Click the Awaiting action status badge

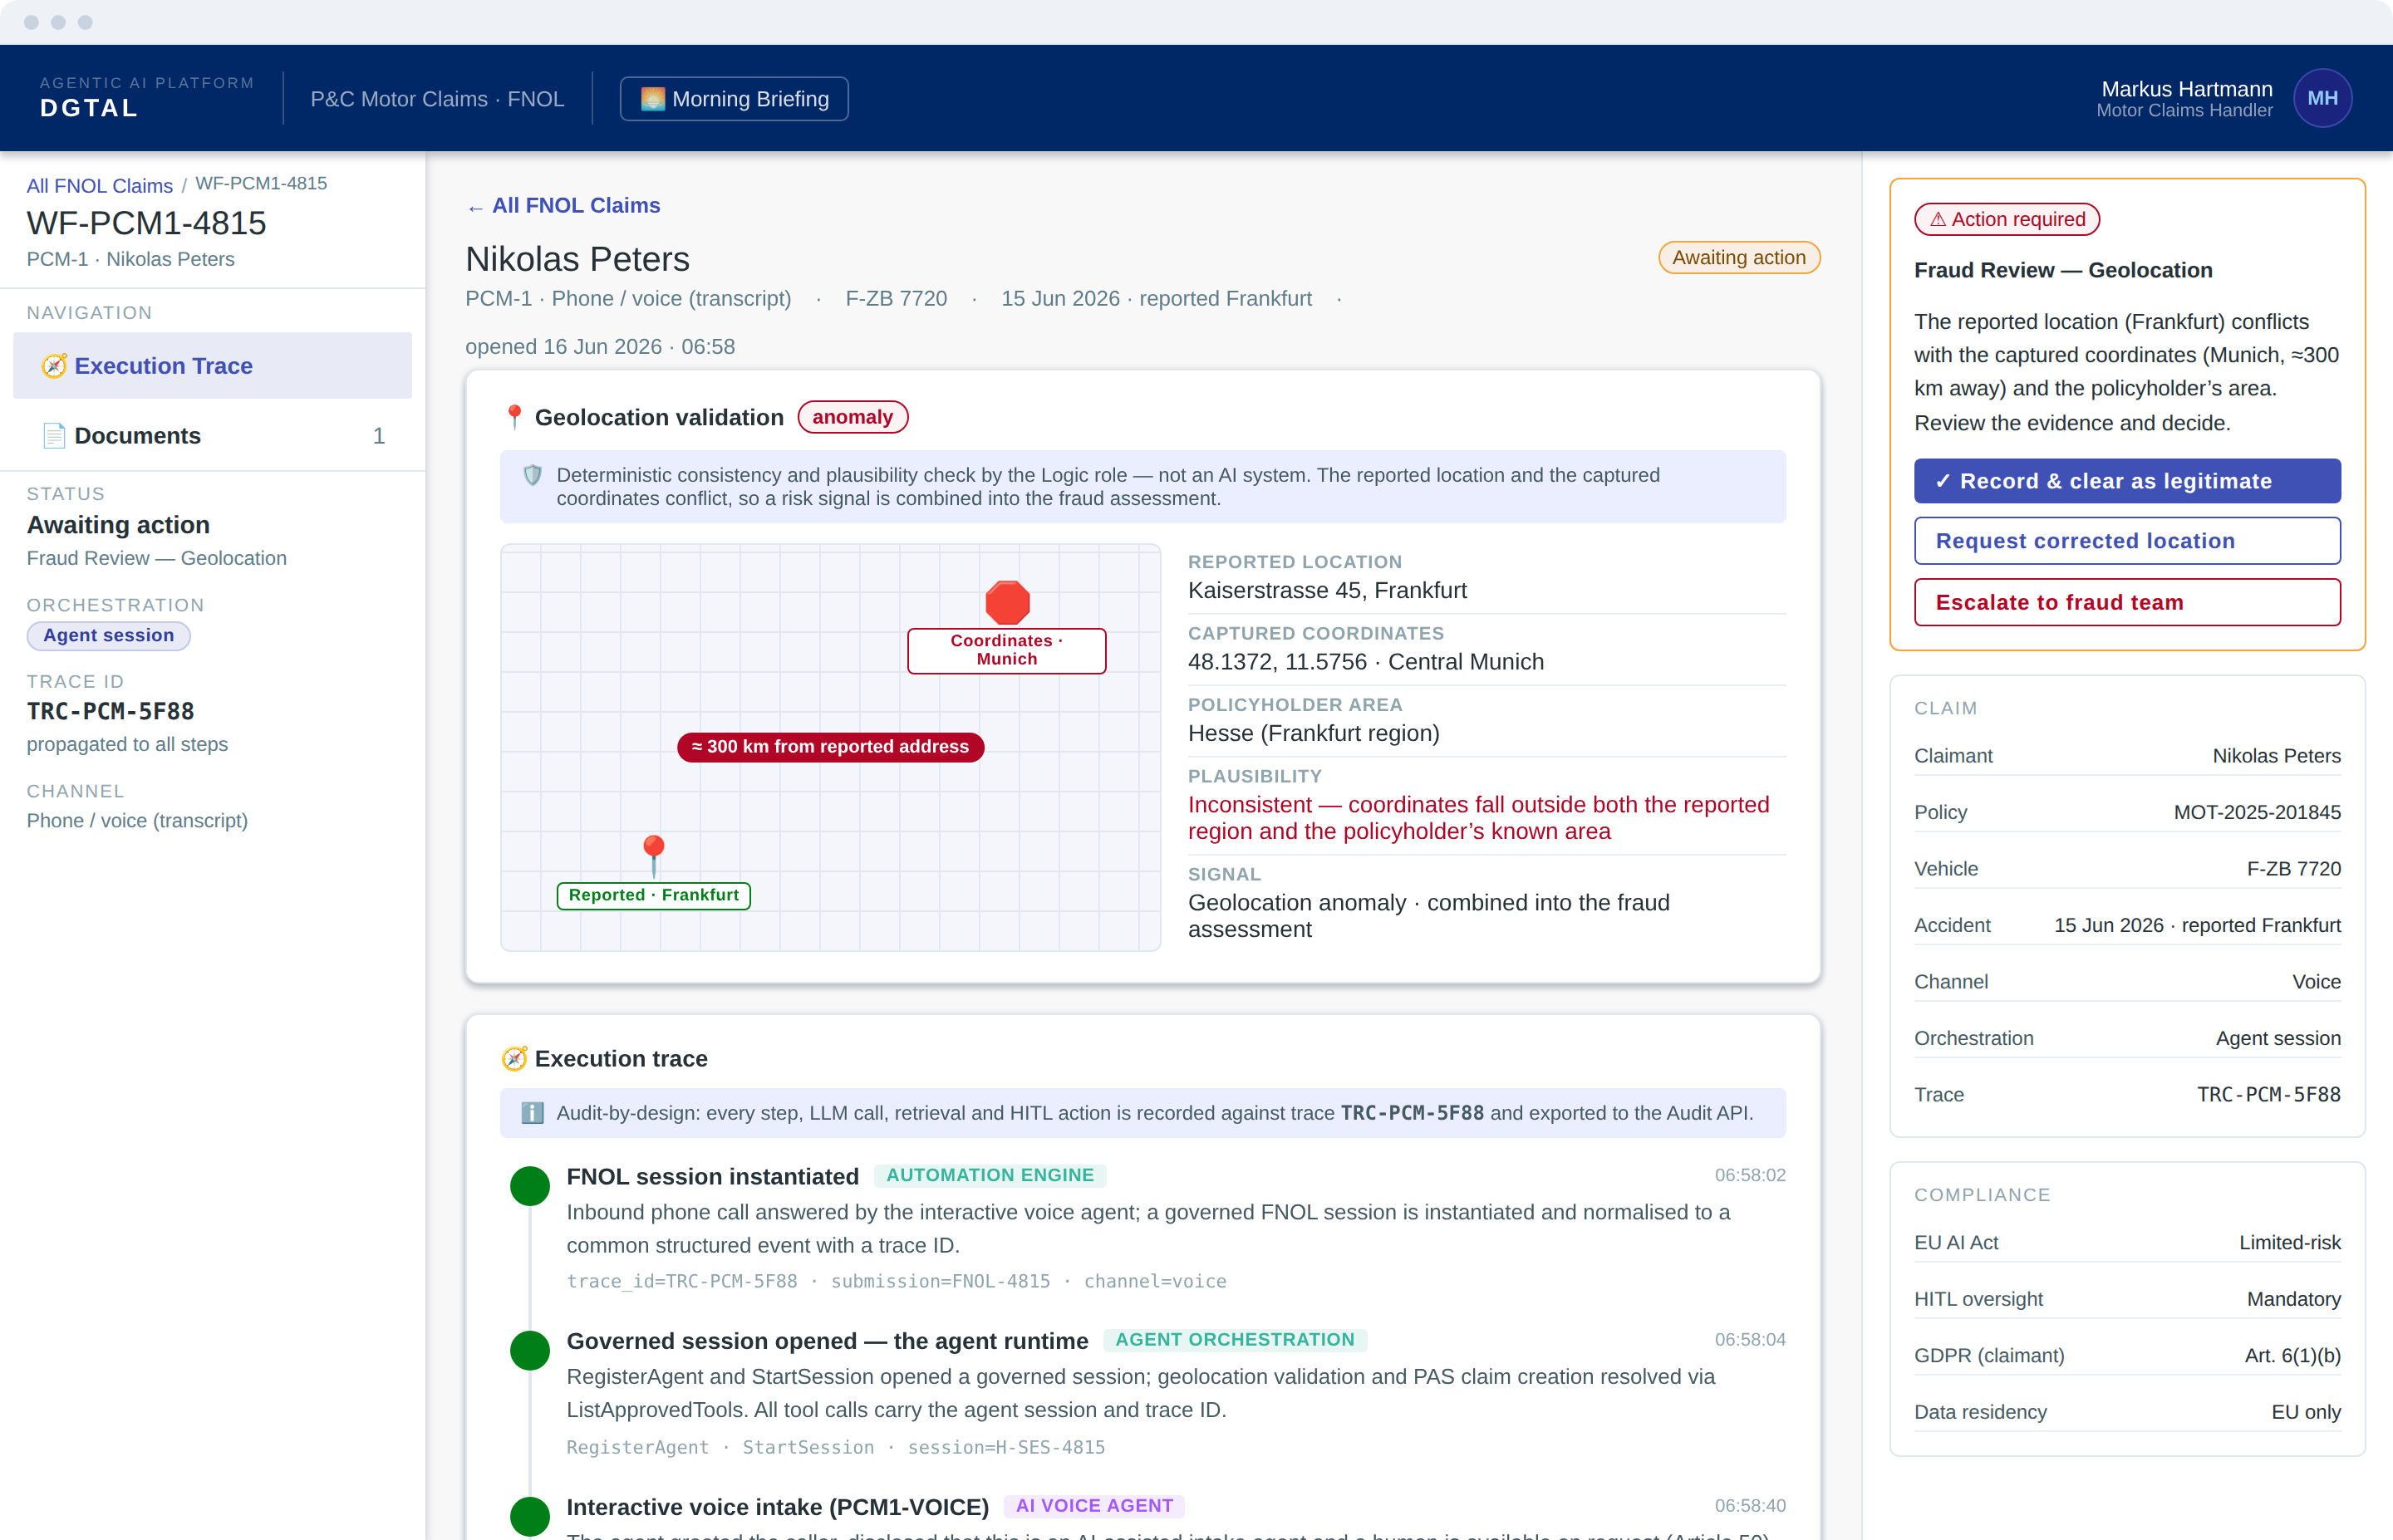click(x=1739, y=258)
